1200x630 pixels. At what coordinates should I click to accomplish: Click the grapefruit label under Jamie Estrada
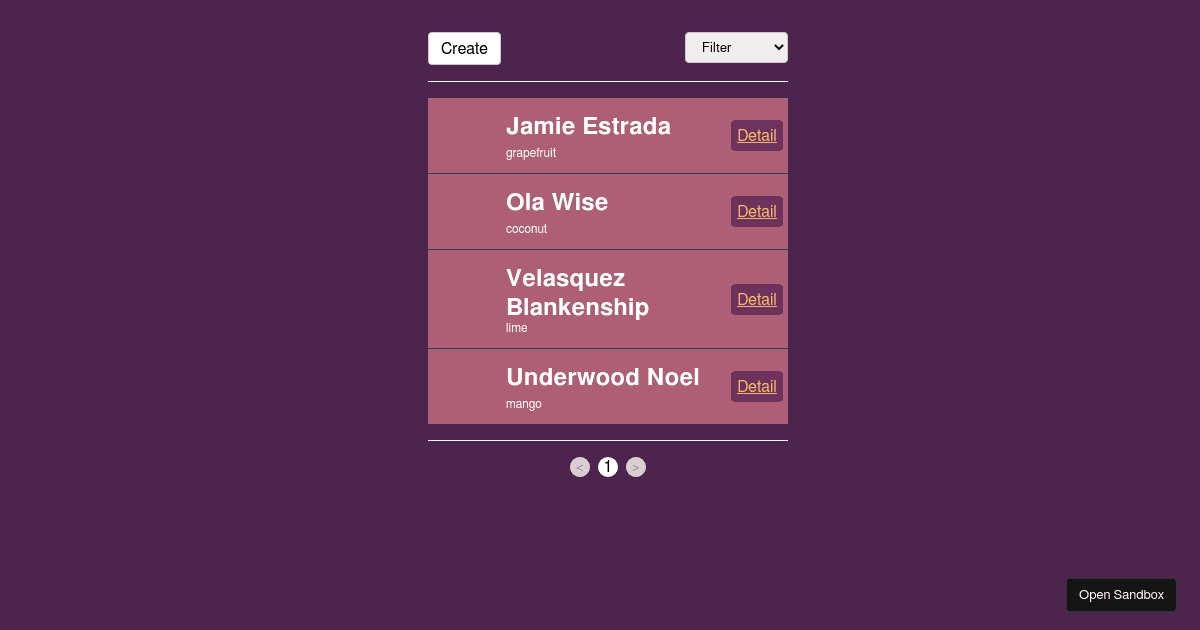coord(531,153)
